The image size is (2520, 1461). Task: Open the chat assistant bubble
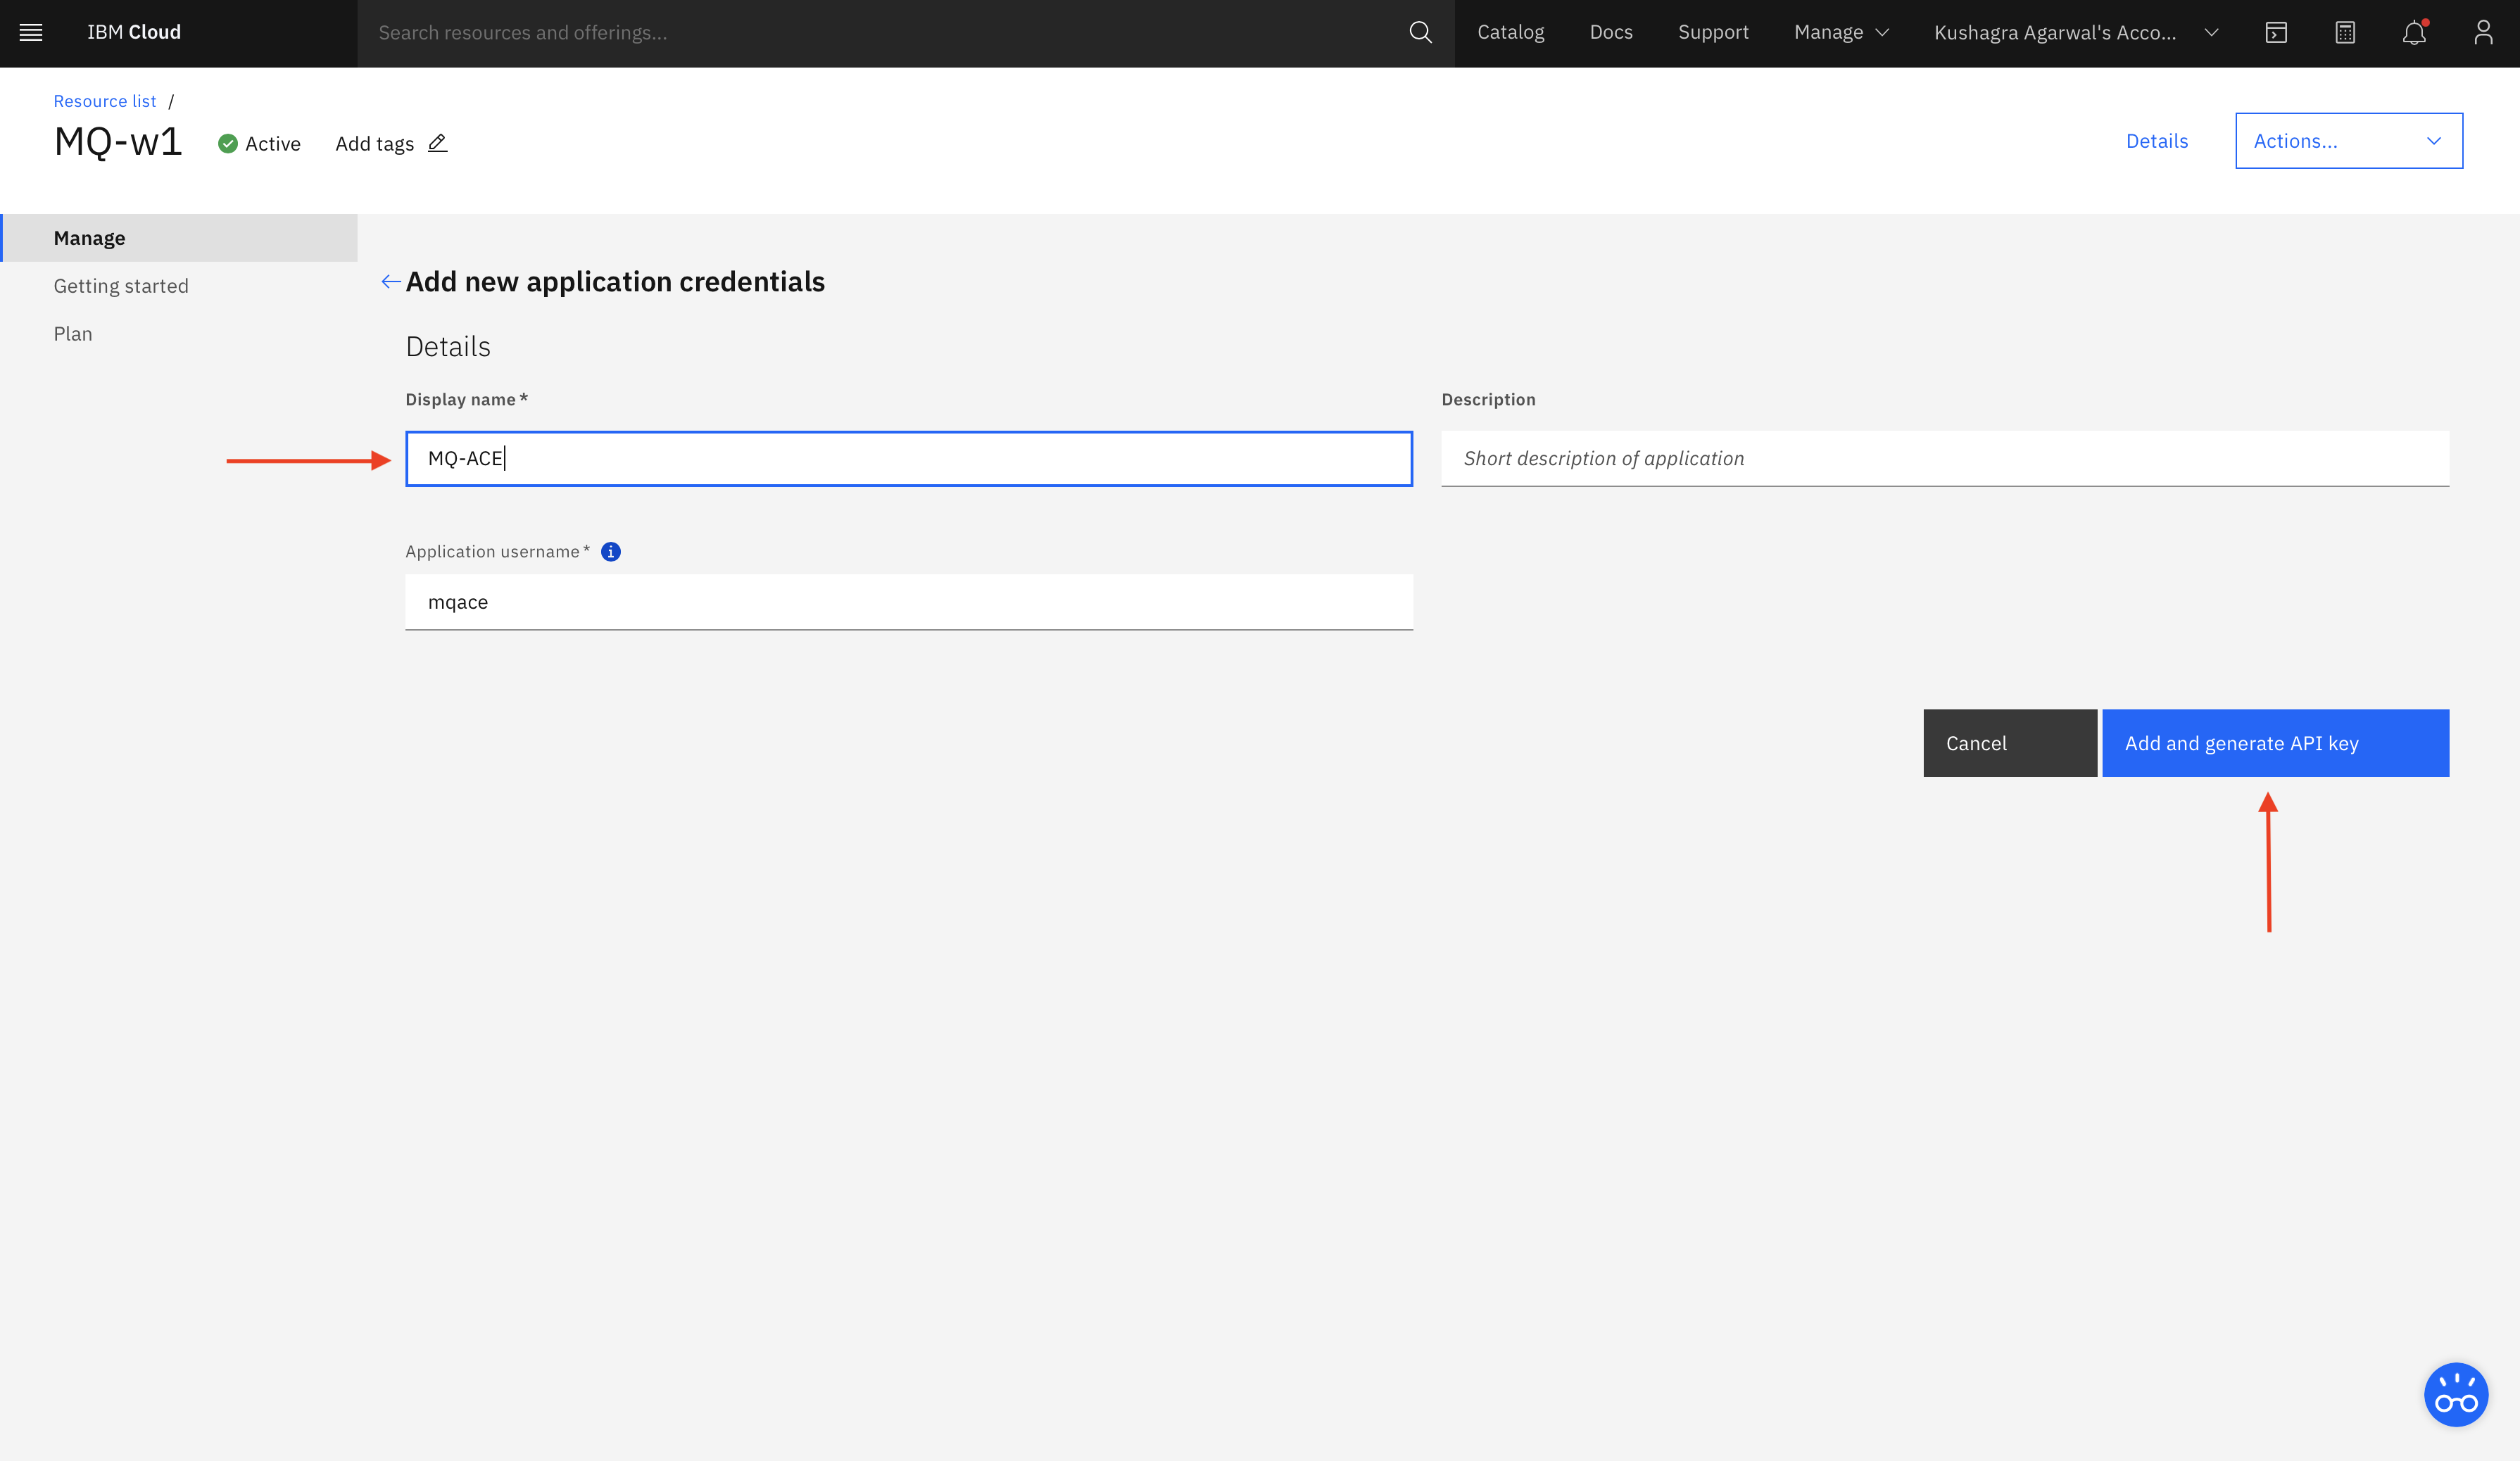2456,1394
